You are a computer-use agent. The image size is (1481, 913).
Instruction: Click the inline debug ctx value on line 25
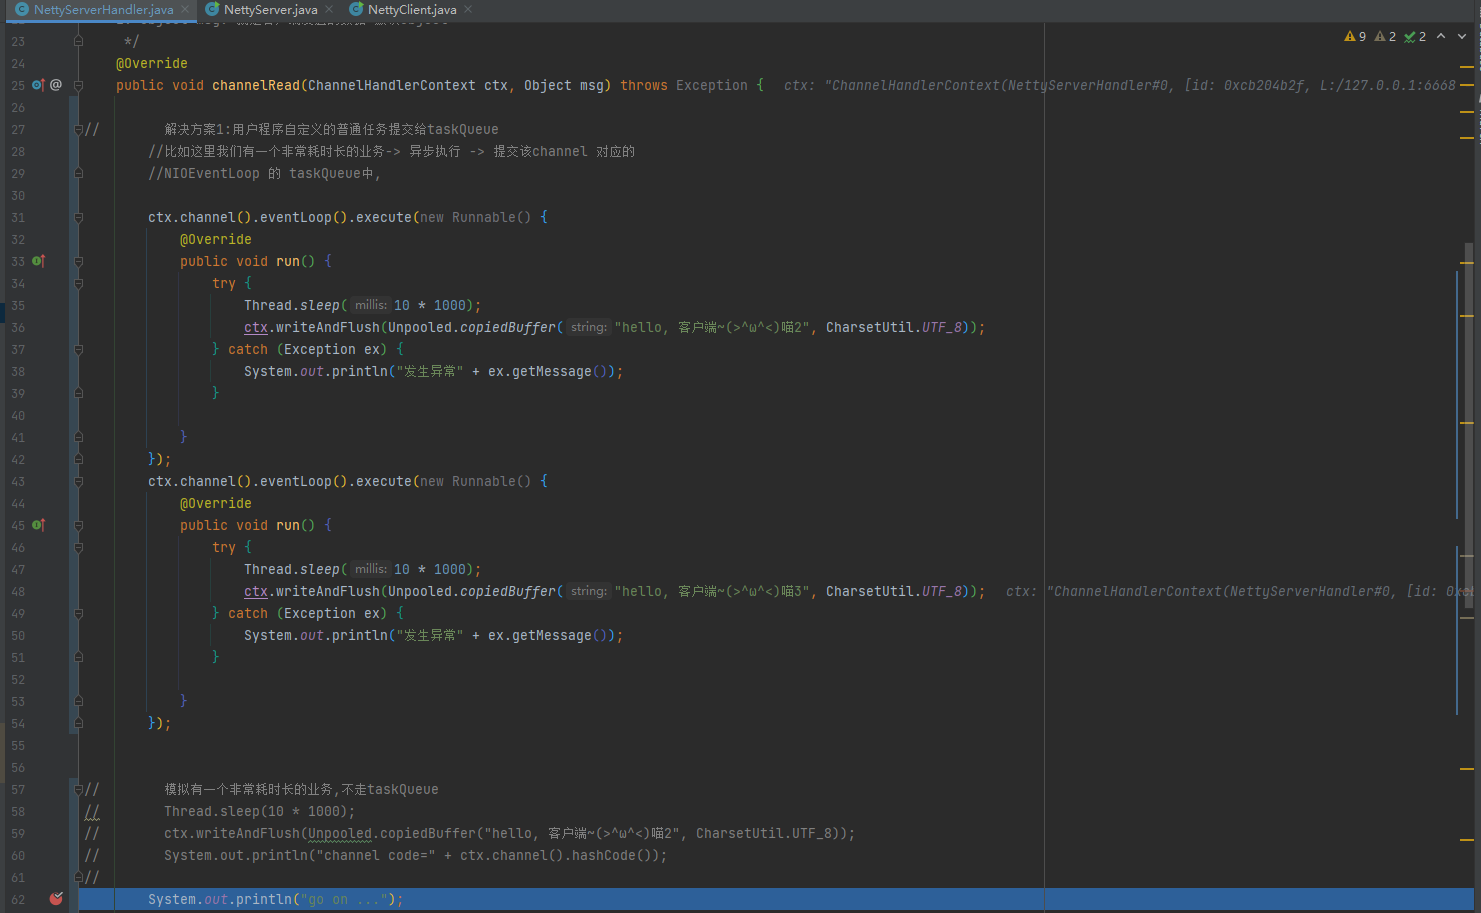[1120, 85]
